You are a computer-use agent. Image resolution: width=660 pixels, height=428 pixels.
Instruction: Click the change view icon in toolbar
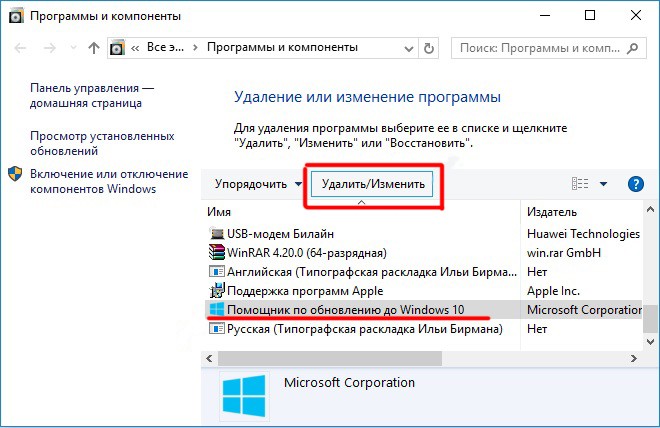(580, 183)
